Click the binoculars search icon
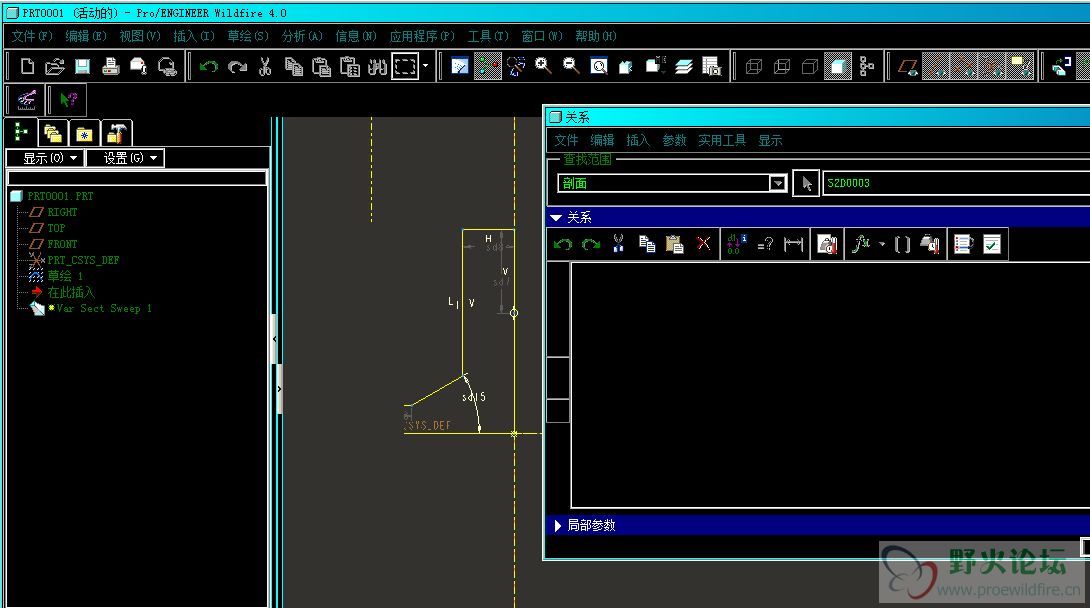This screenshot has width=1090, height=608. 377,67
